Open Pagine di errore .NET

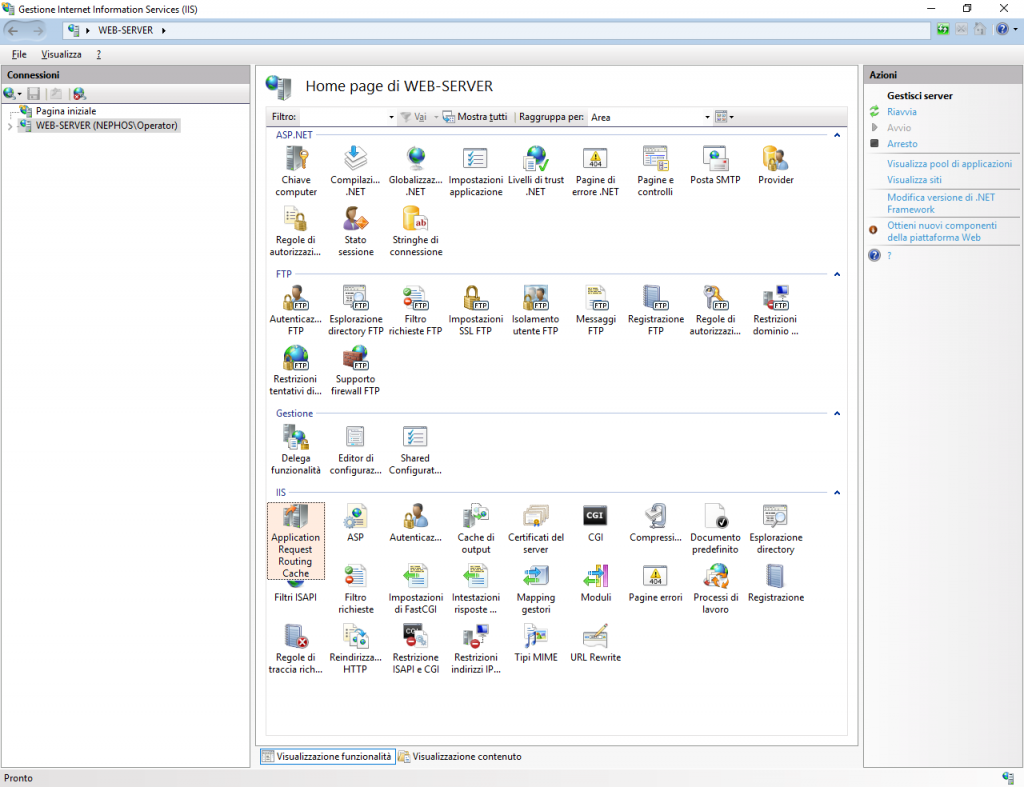click(x=596, y=171)
